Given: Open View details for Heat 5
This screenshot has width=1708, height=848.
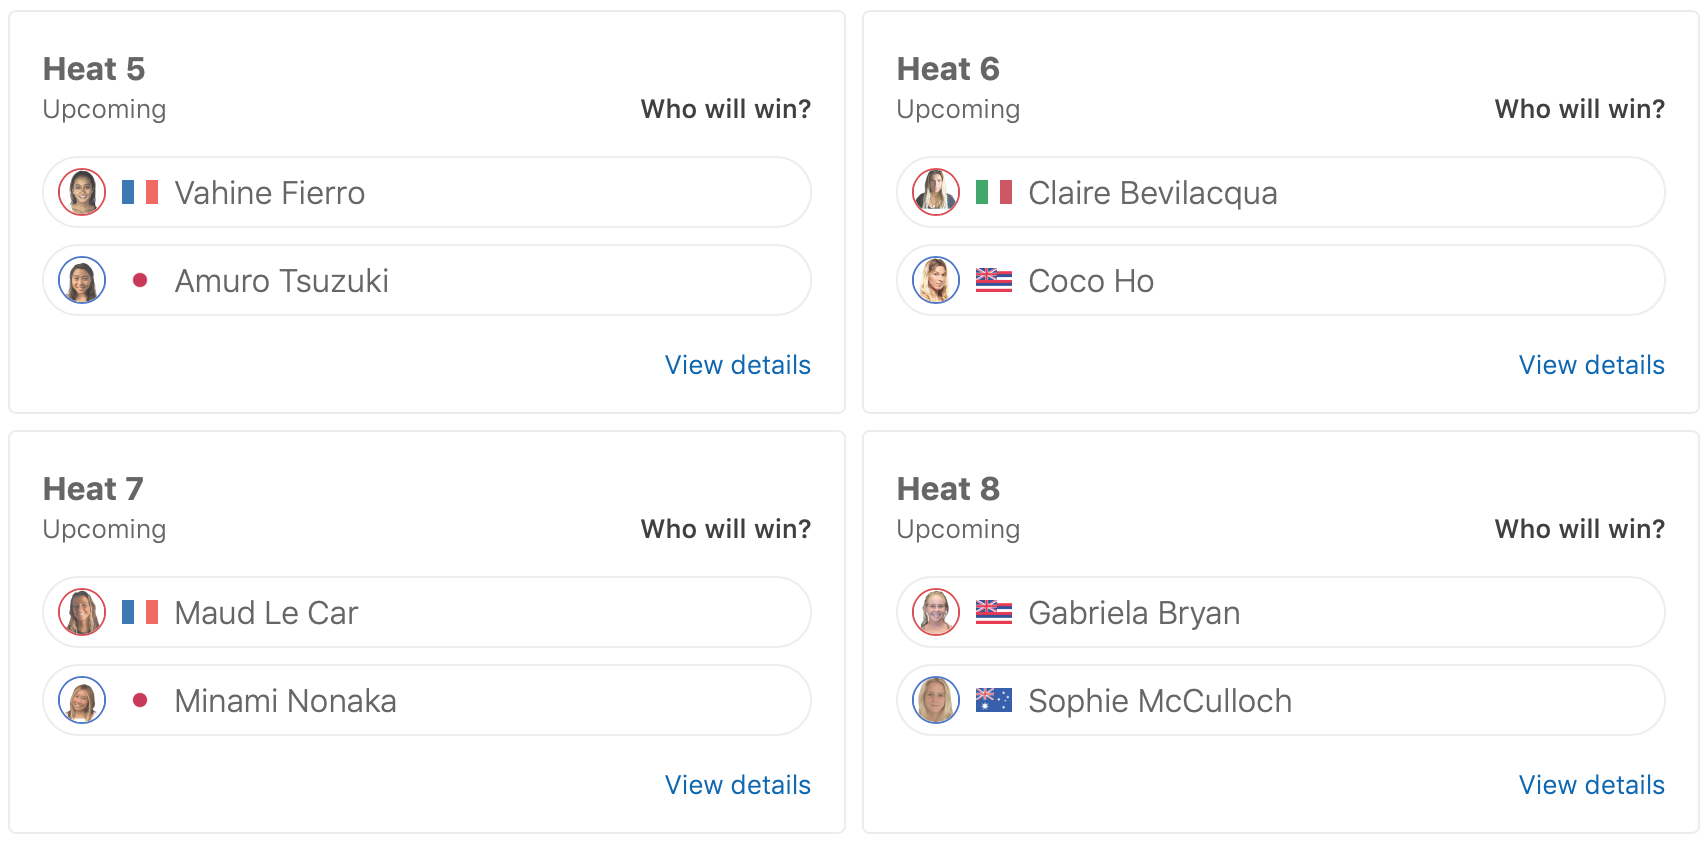Looking at the screenshot, I should click(737, 365).
